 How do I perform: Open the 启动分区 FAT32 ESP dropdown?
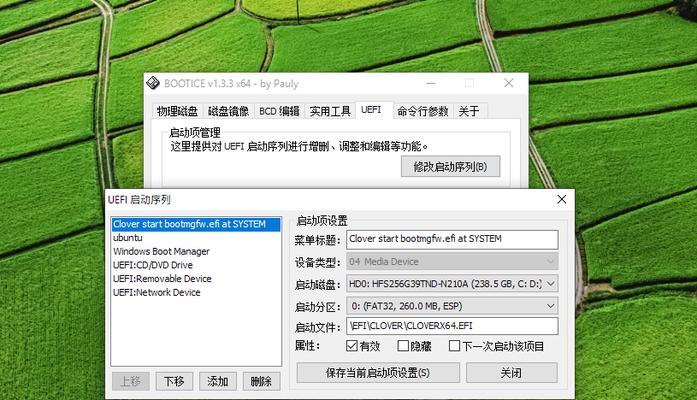(x=452, y=306)
